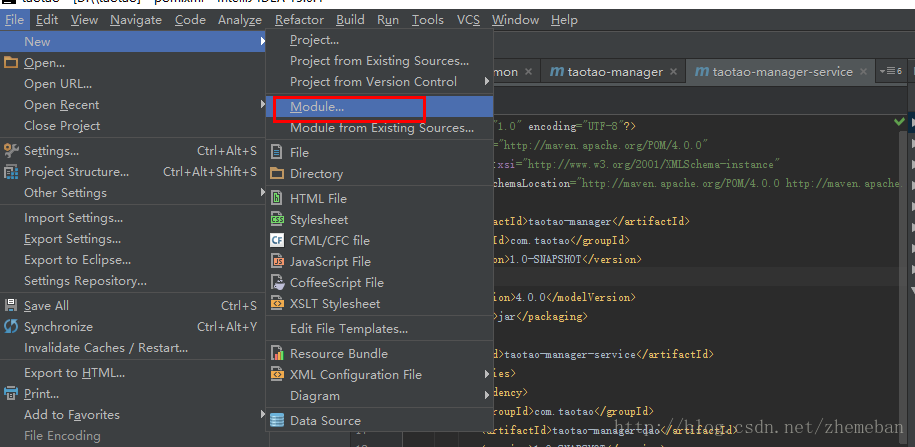
Task: Click the CoffeeScript File icon
Action: tap(277, 283)
